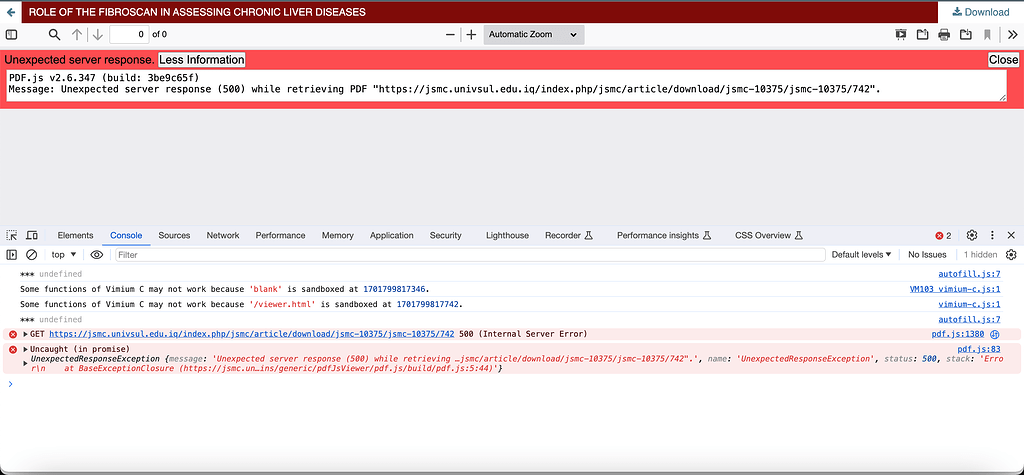The width and height of the screenshot is (1024, 475).
Task: Toggle the console sidebar panel
Action: (12, 255)
